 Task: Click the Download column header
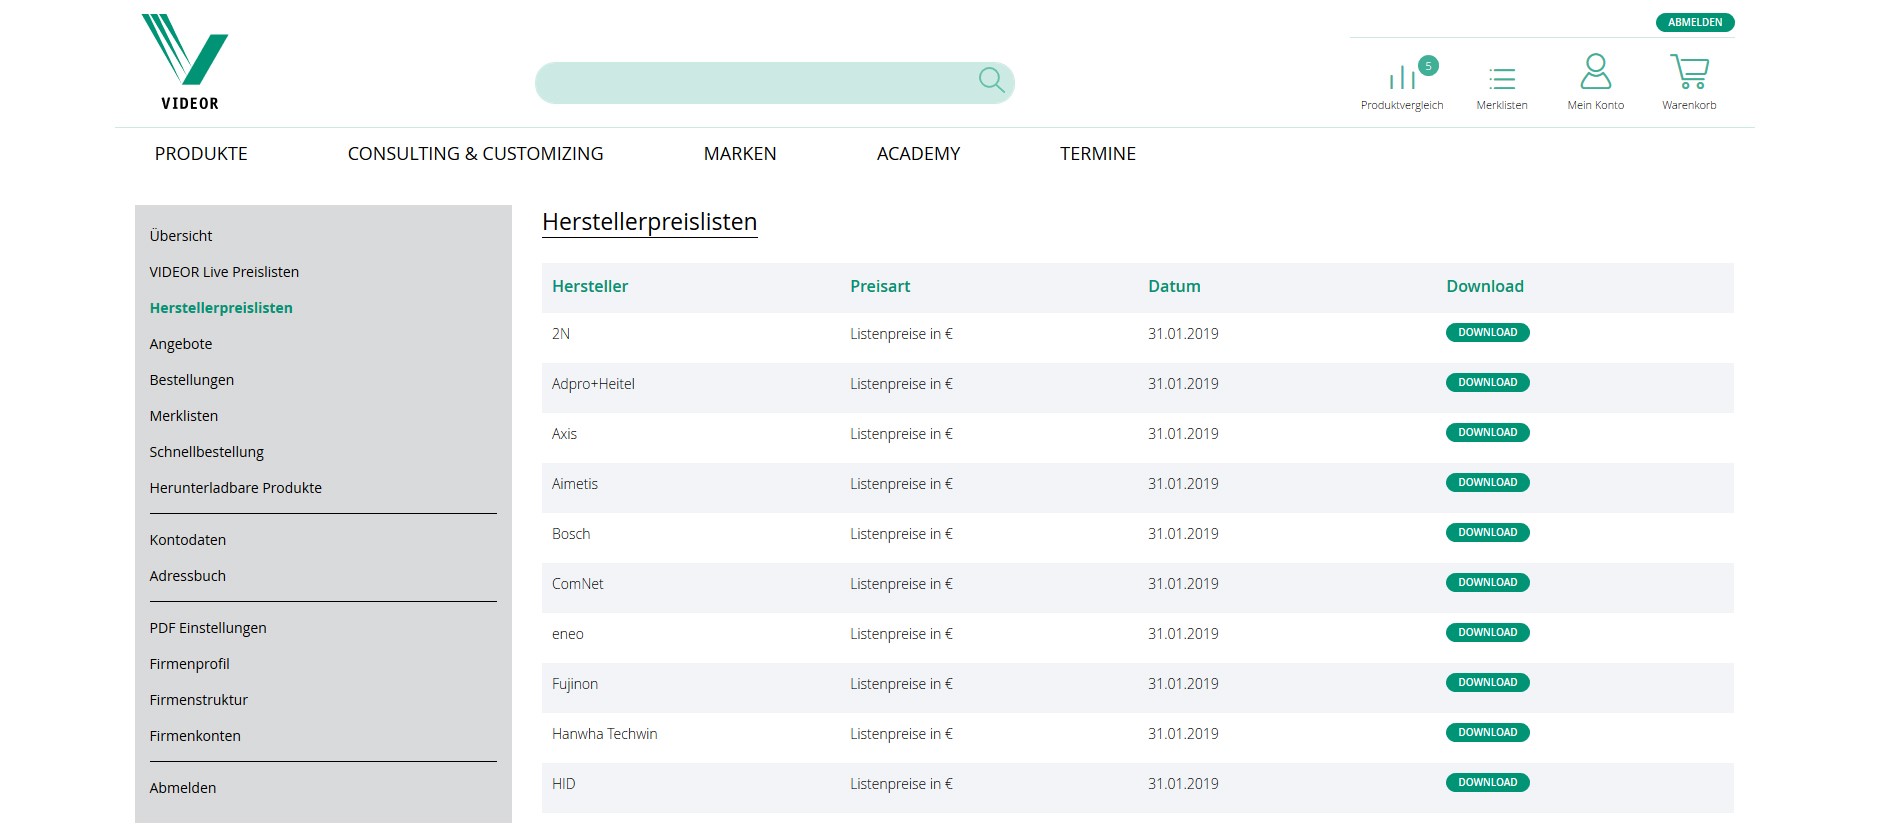tap(1485, 287)
